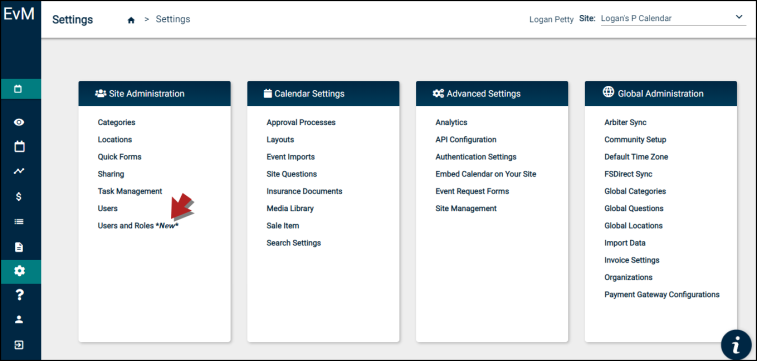Open Embed Calendar on Your Site
Screen dimensions: 757x361
[486, 174]
